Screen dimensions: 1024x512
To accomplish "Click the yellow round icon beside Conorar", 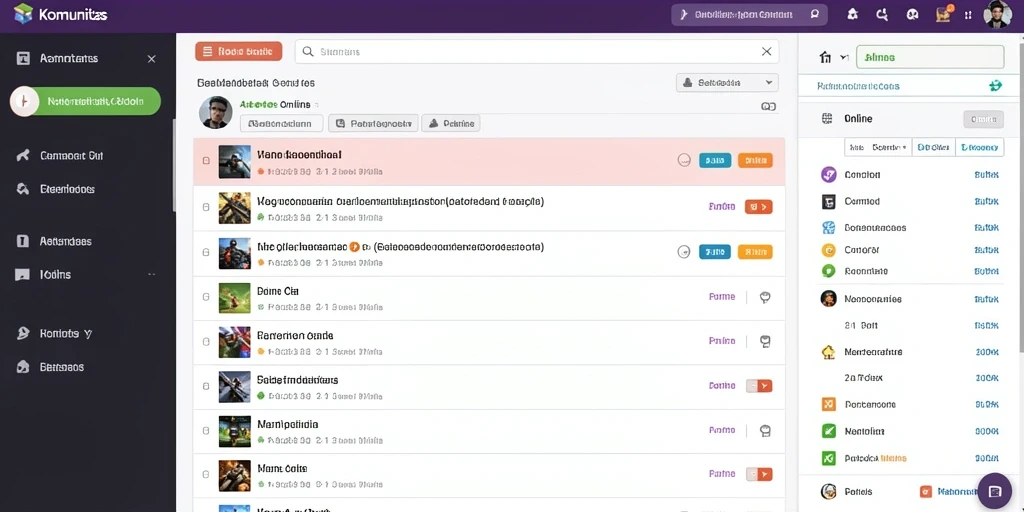I will click(x=828, y=249).
